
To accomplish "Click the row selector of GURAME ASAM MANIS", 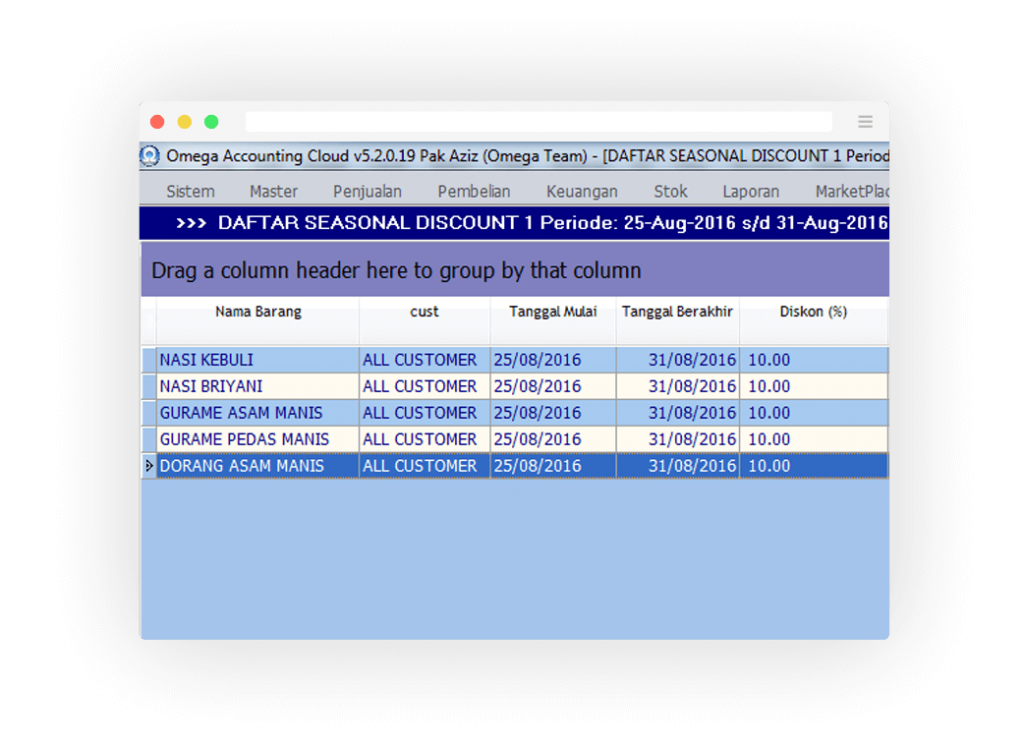I will point(149,413).
